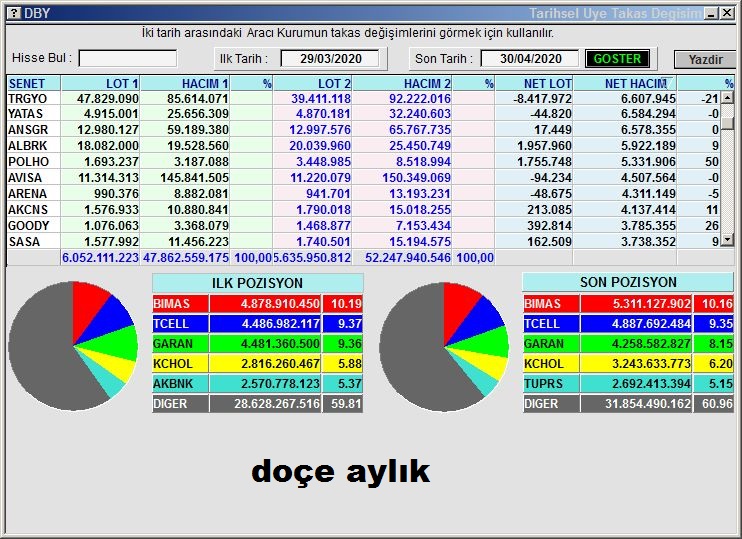Viewport: 742px width, 539px height.
Task: Select the POLHO row
Action: coord(363,162)
